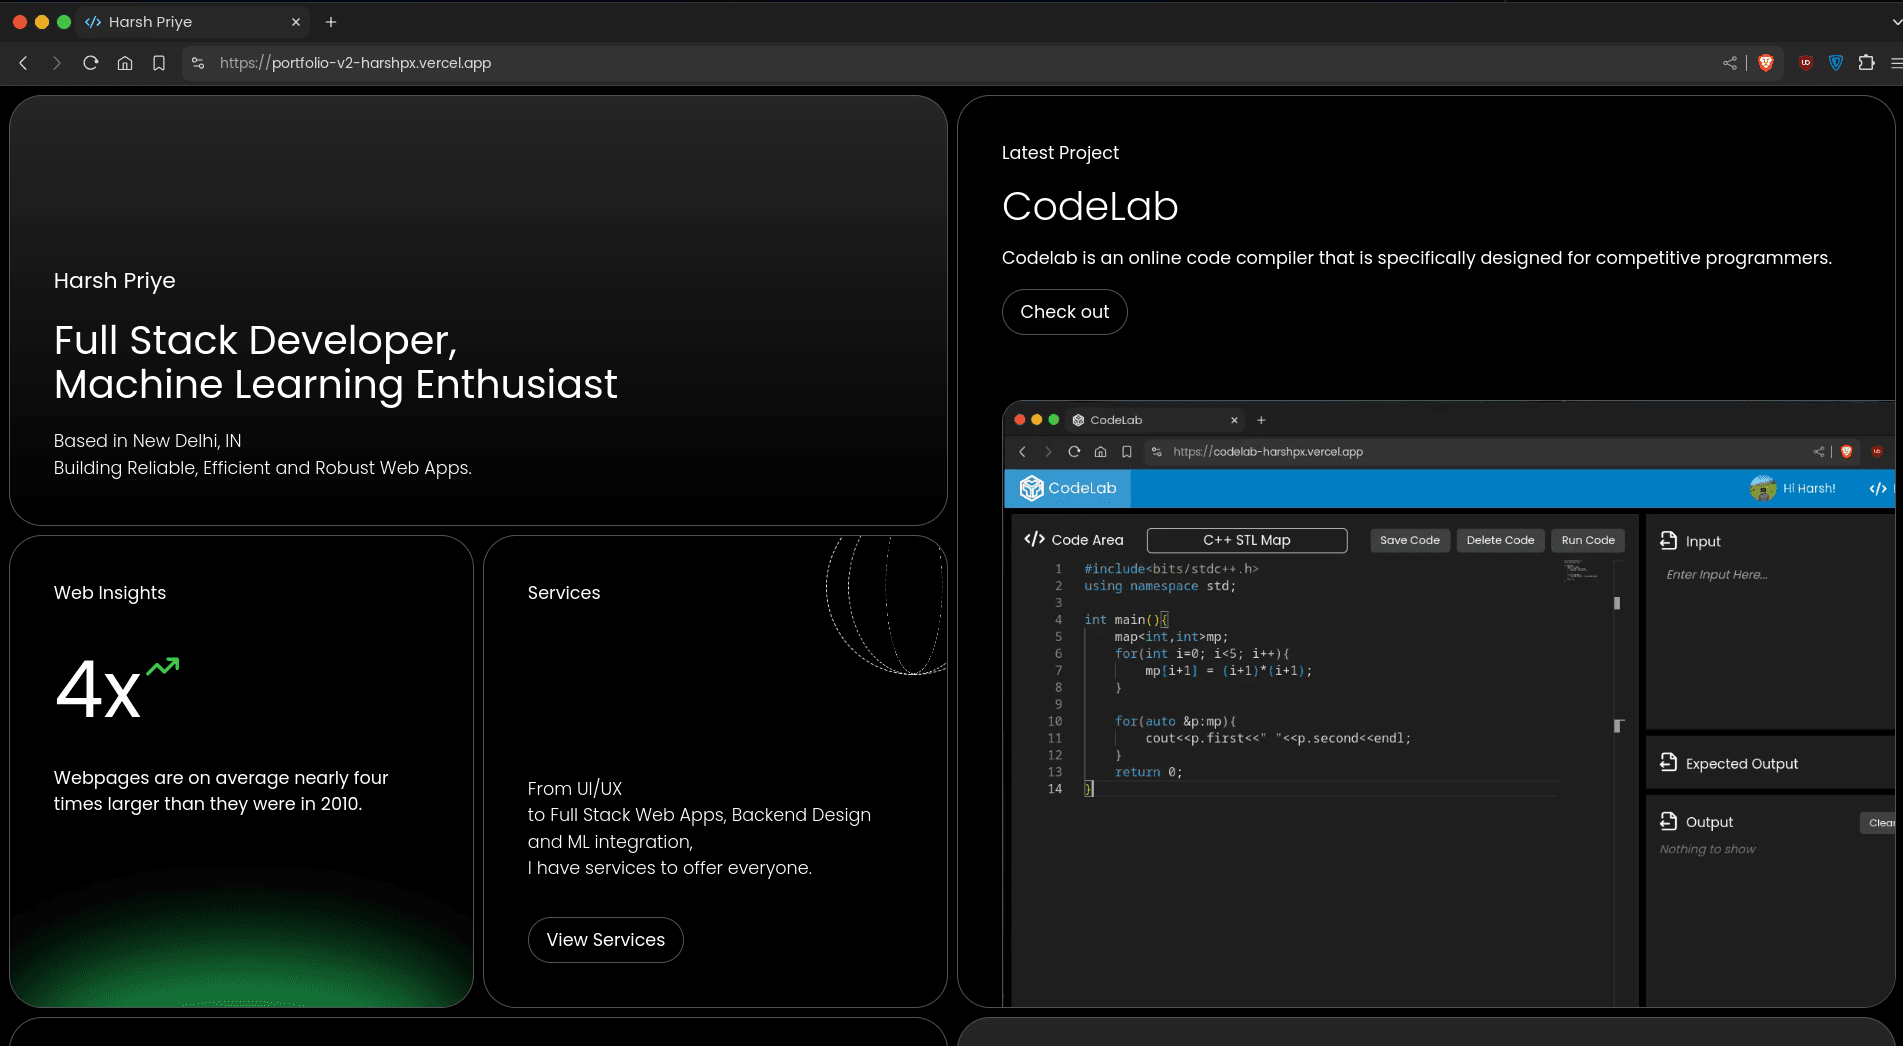Open a new browser tab
Screen dimensions: 1903x1046
[331, 22]
